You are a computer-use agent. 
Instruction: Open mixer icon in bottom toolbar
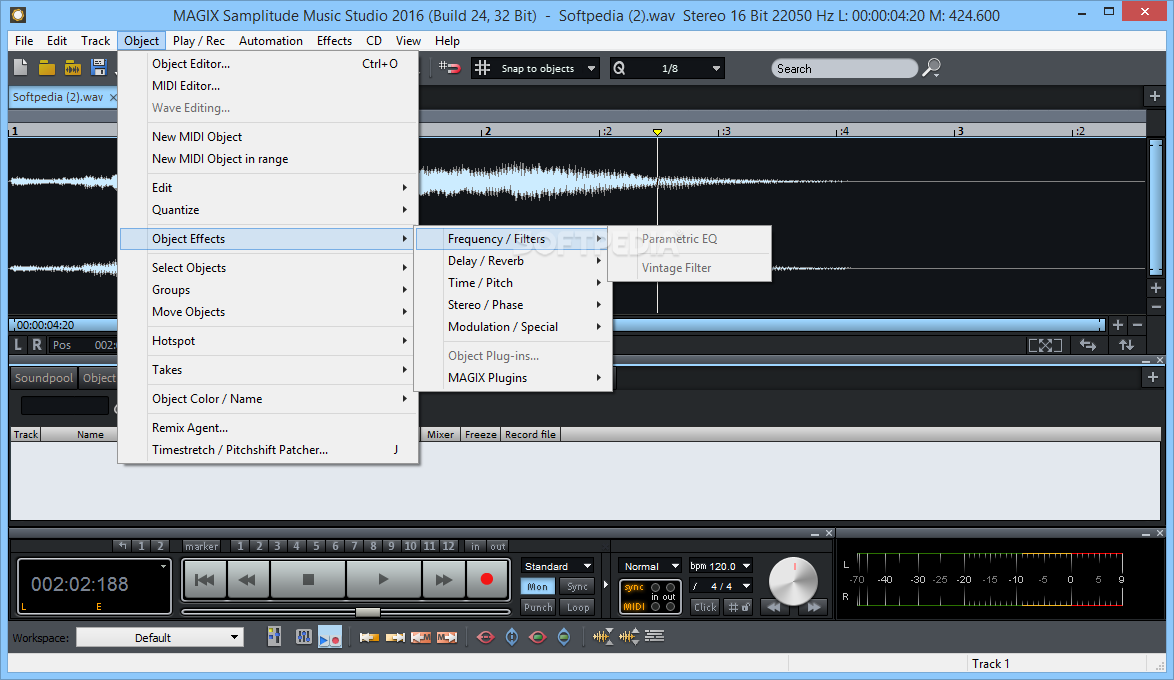(x=303, y=637)
